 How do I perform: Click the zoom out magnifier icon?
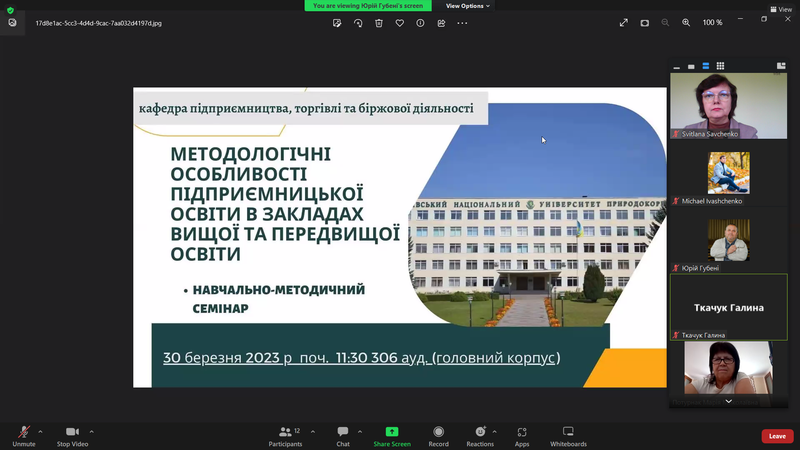[665, 22]
